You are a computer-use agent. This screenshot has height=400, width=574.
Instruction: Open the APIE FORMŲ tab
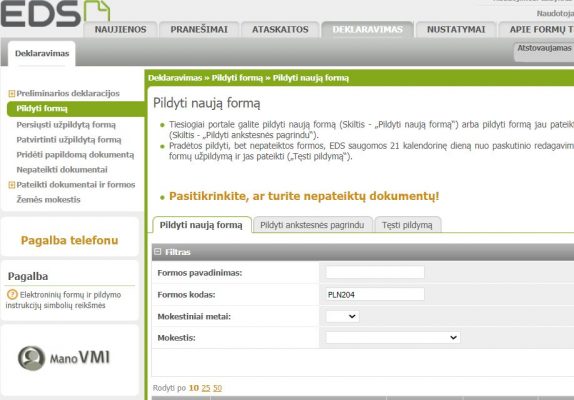click(x=537, y=29)
